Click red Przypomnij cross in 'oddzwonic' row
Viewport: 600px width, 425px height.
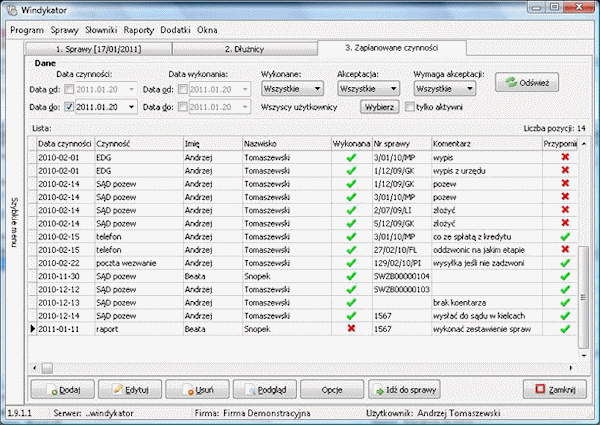pos(565,249)
